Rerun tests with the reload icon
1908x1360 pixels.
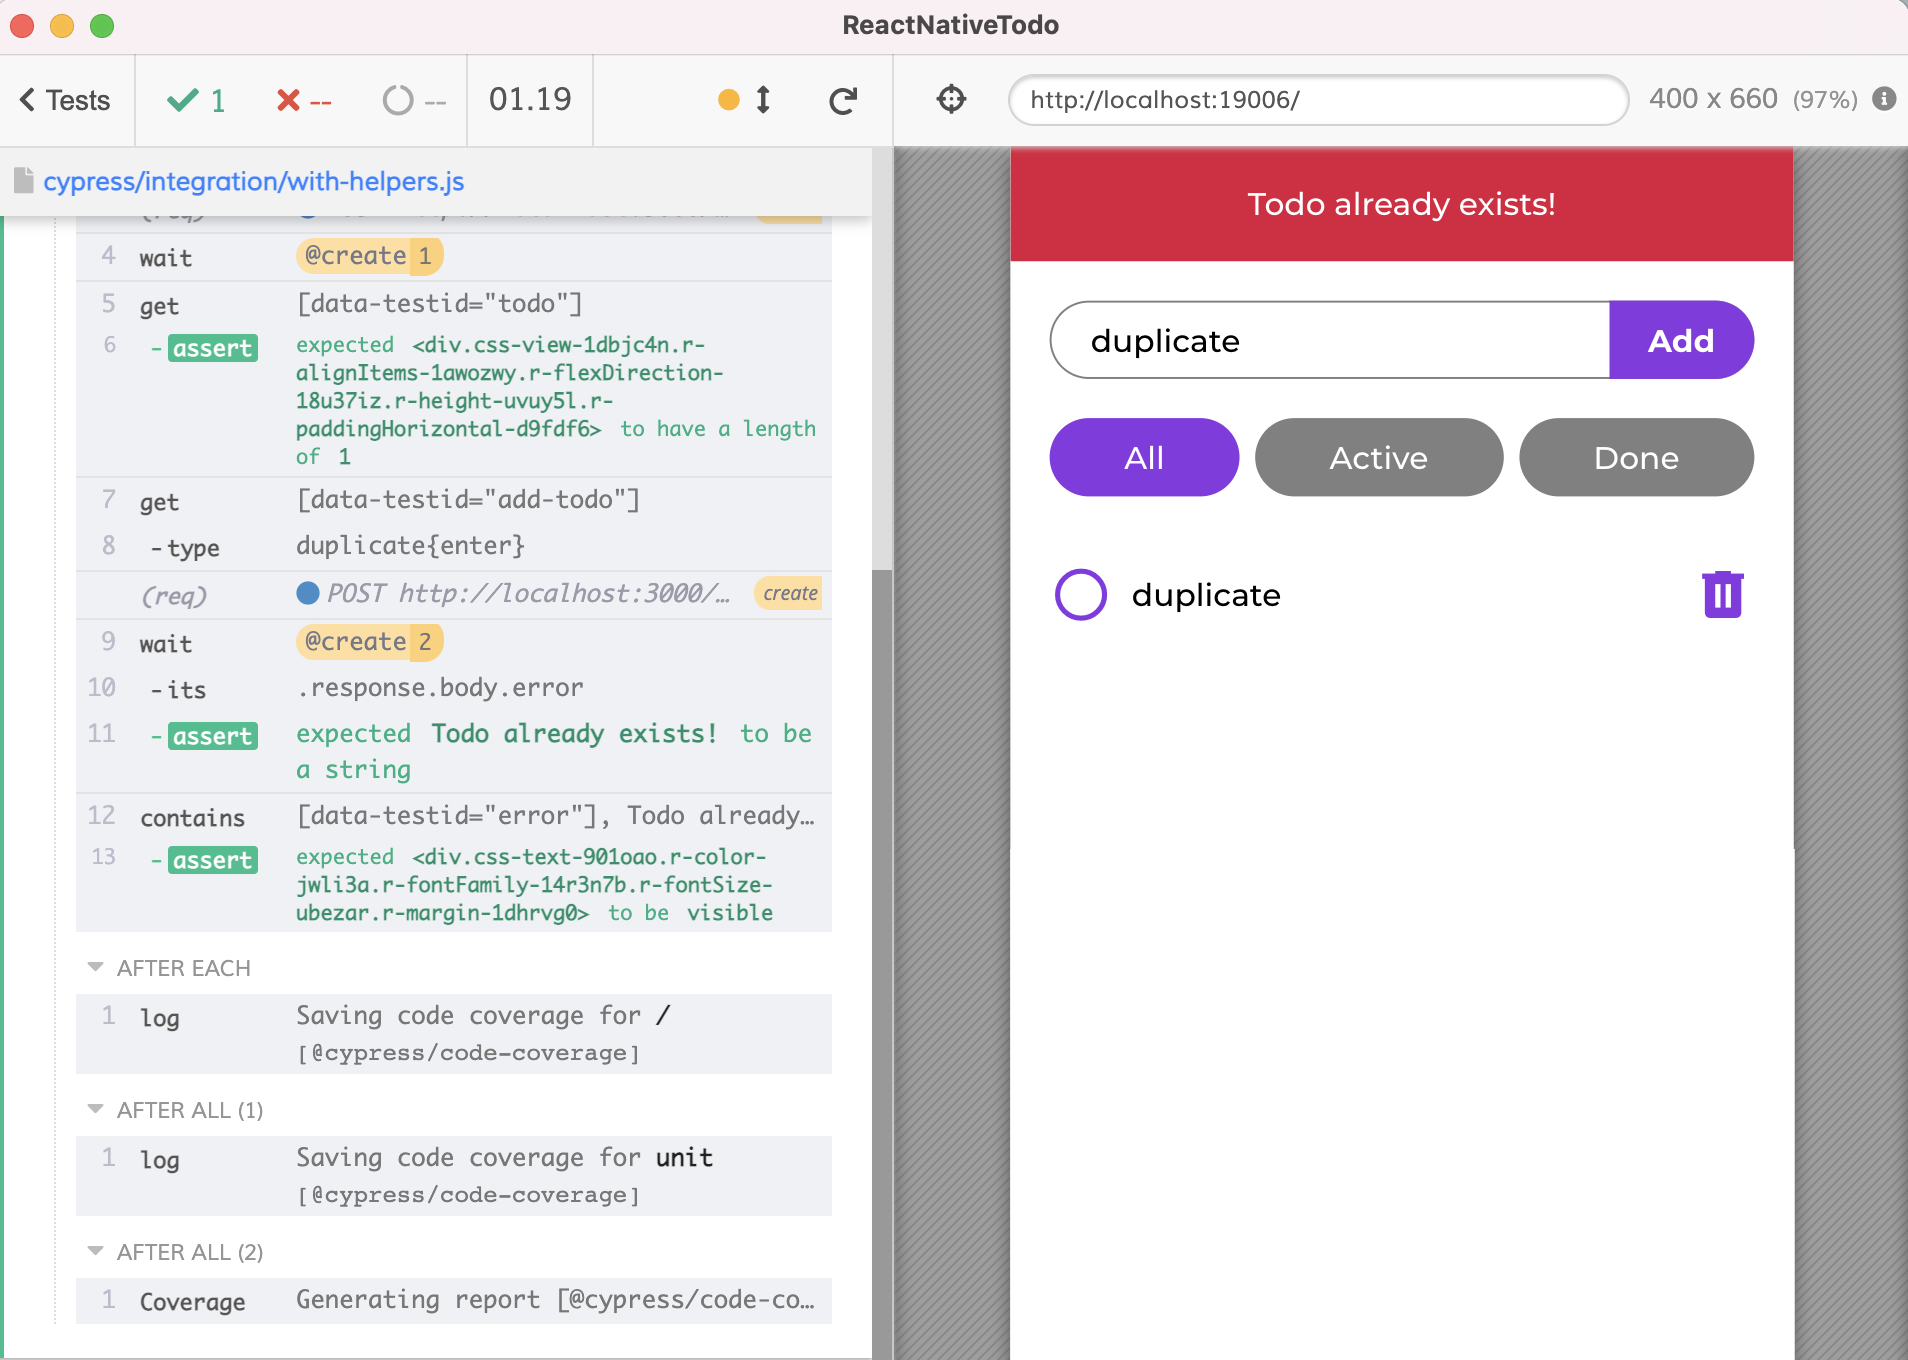pos(843,100)
